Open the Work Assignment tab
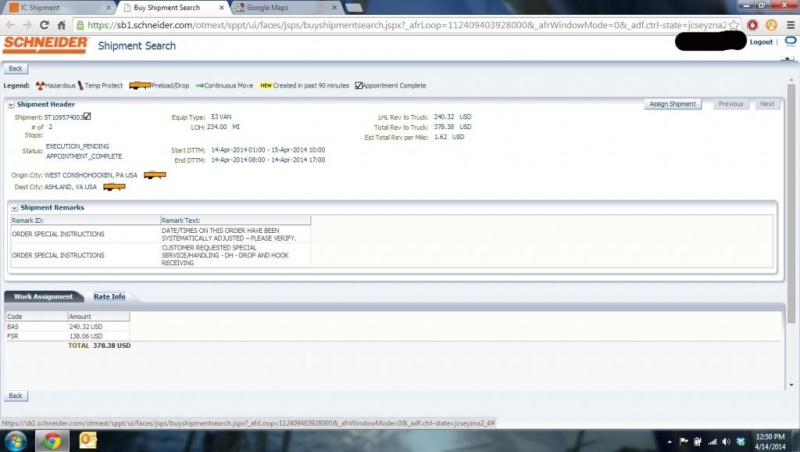This screenshot has width=800, height=452. pos(43,297)
